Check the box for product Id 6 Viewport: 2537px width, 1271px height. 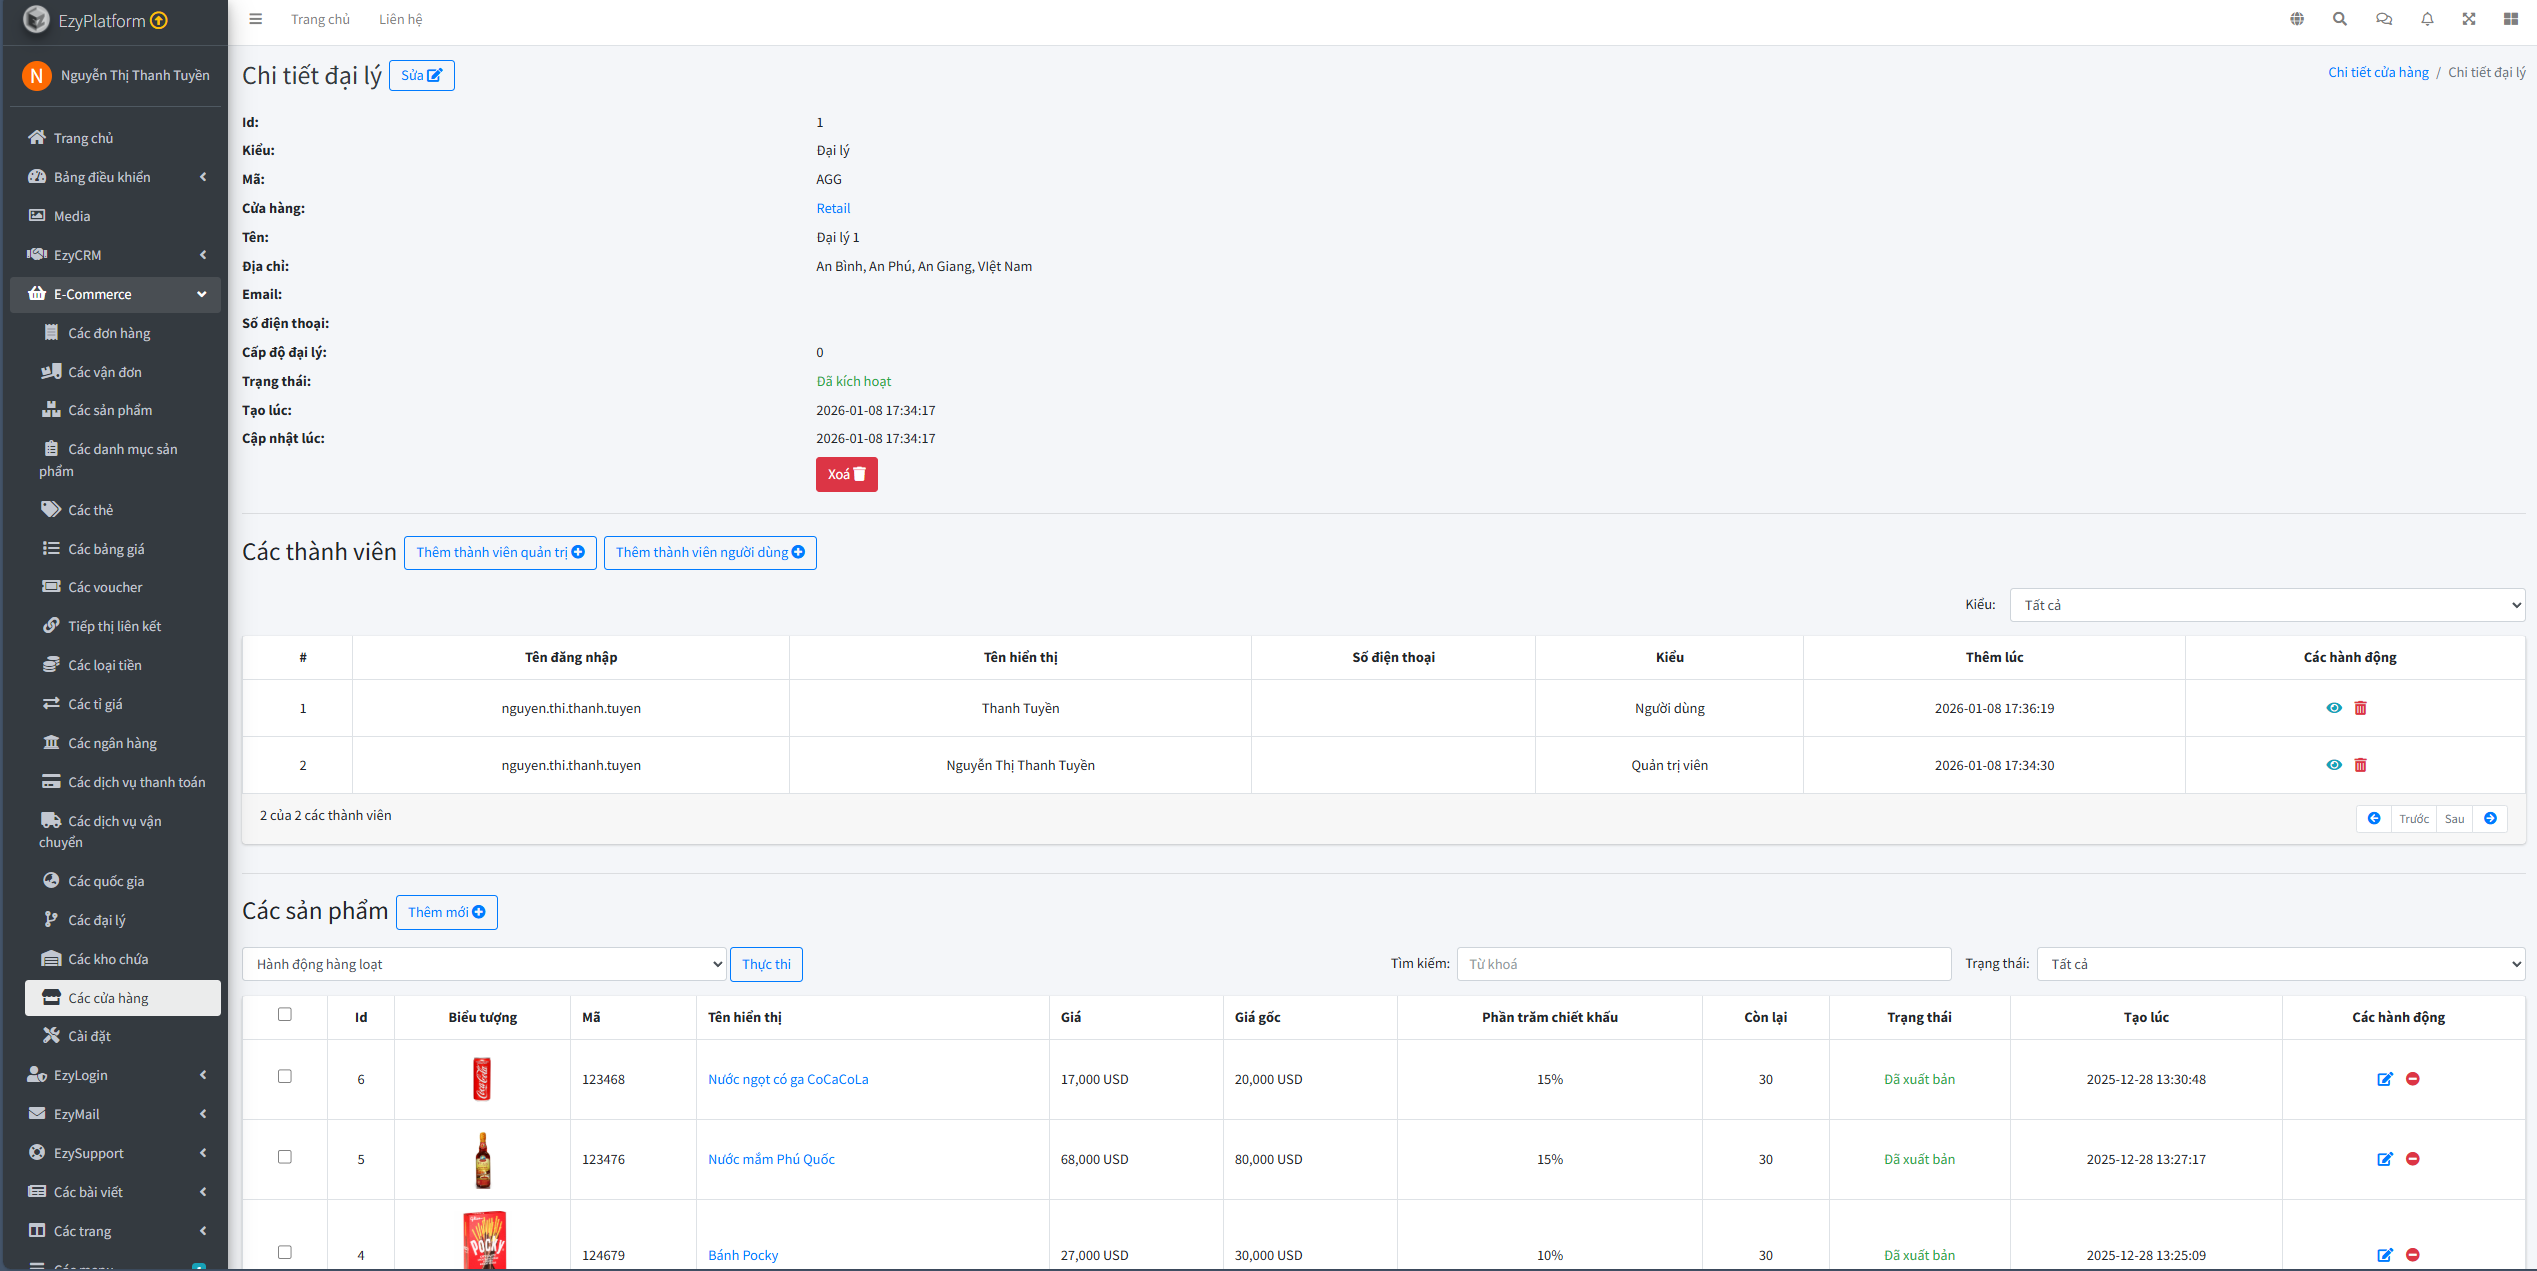tap(285, 1077)
